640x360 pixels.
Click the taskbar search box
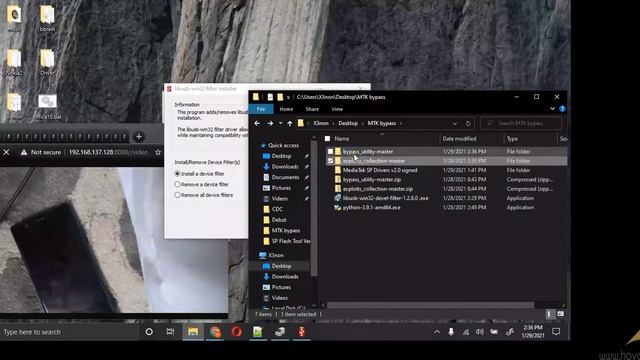pyautogui.click(x=69, y=332)
